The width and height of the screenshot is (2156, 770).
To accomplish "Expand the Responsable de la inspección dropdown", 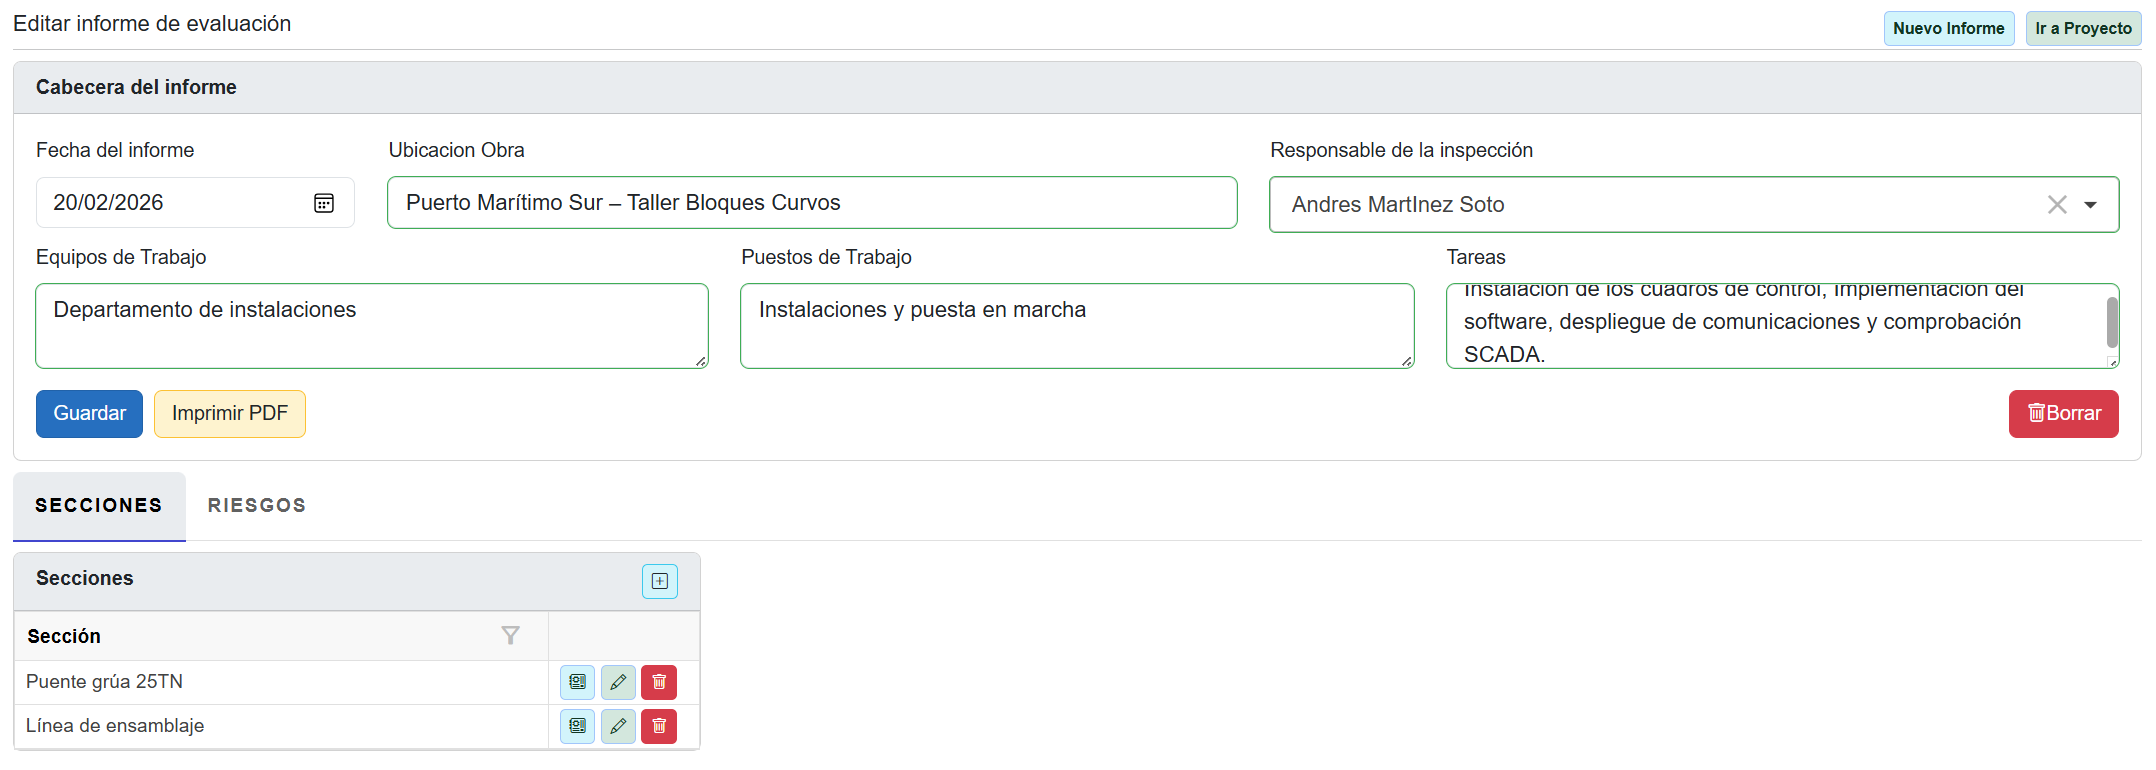I will click(x=2090, y=205).
